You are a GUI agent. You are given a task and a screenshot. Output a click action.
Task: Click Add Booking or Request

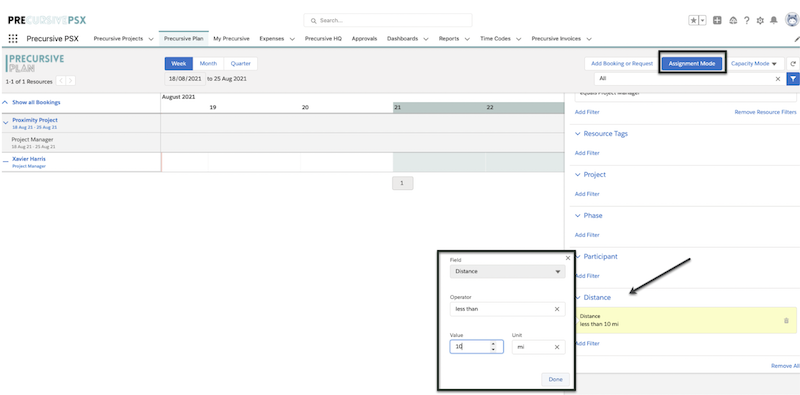tap(622, 64)
